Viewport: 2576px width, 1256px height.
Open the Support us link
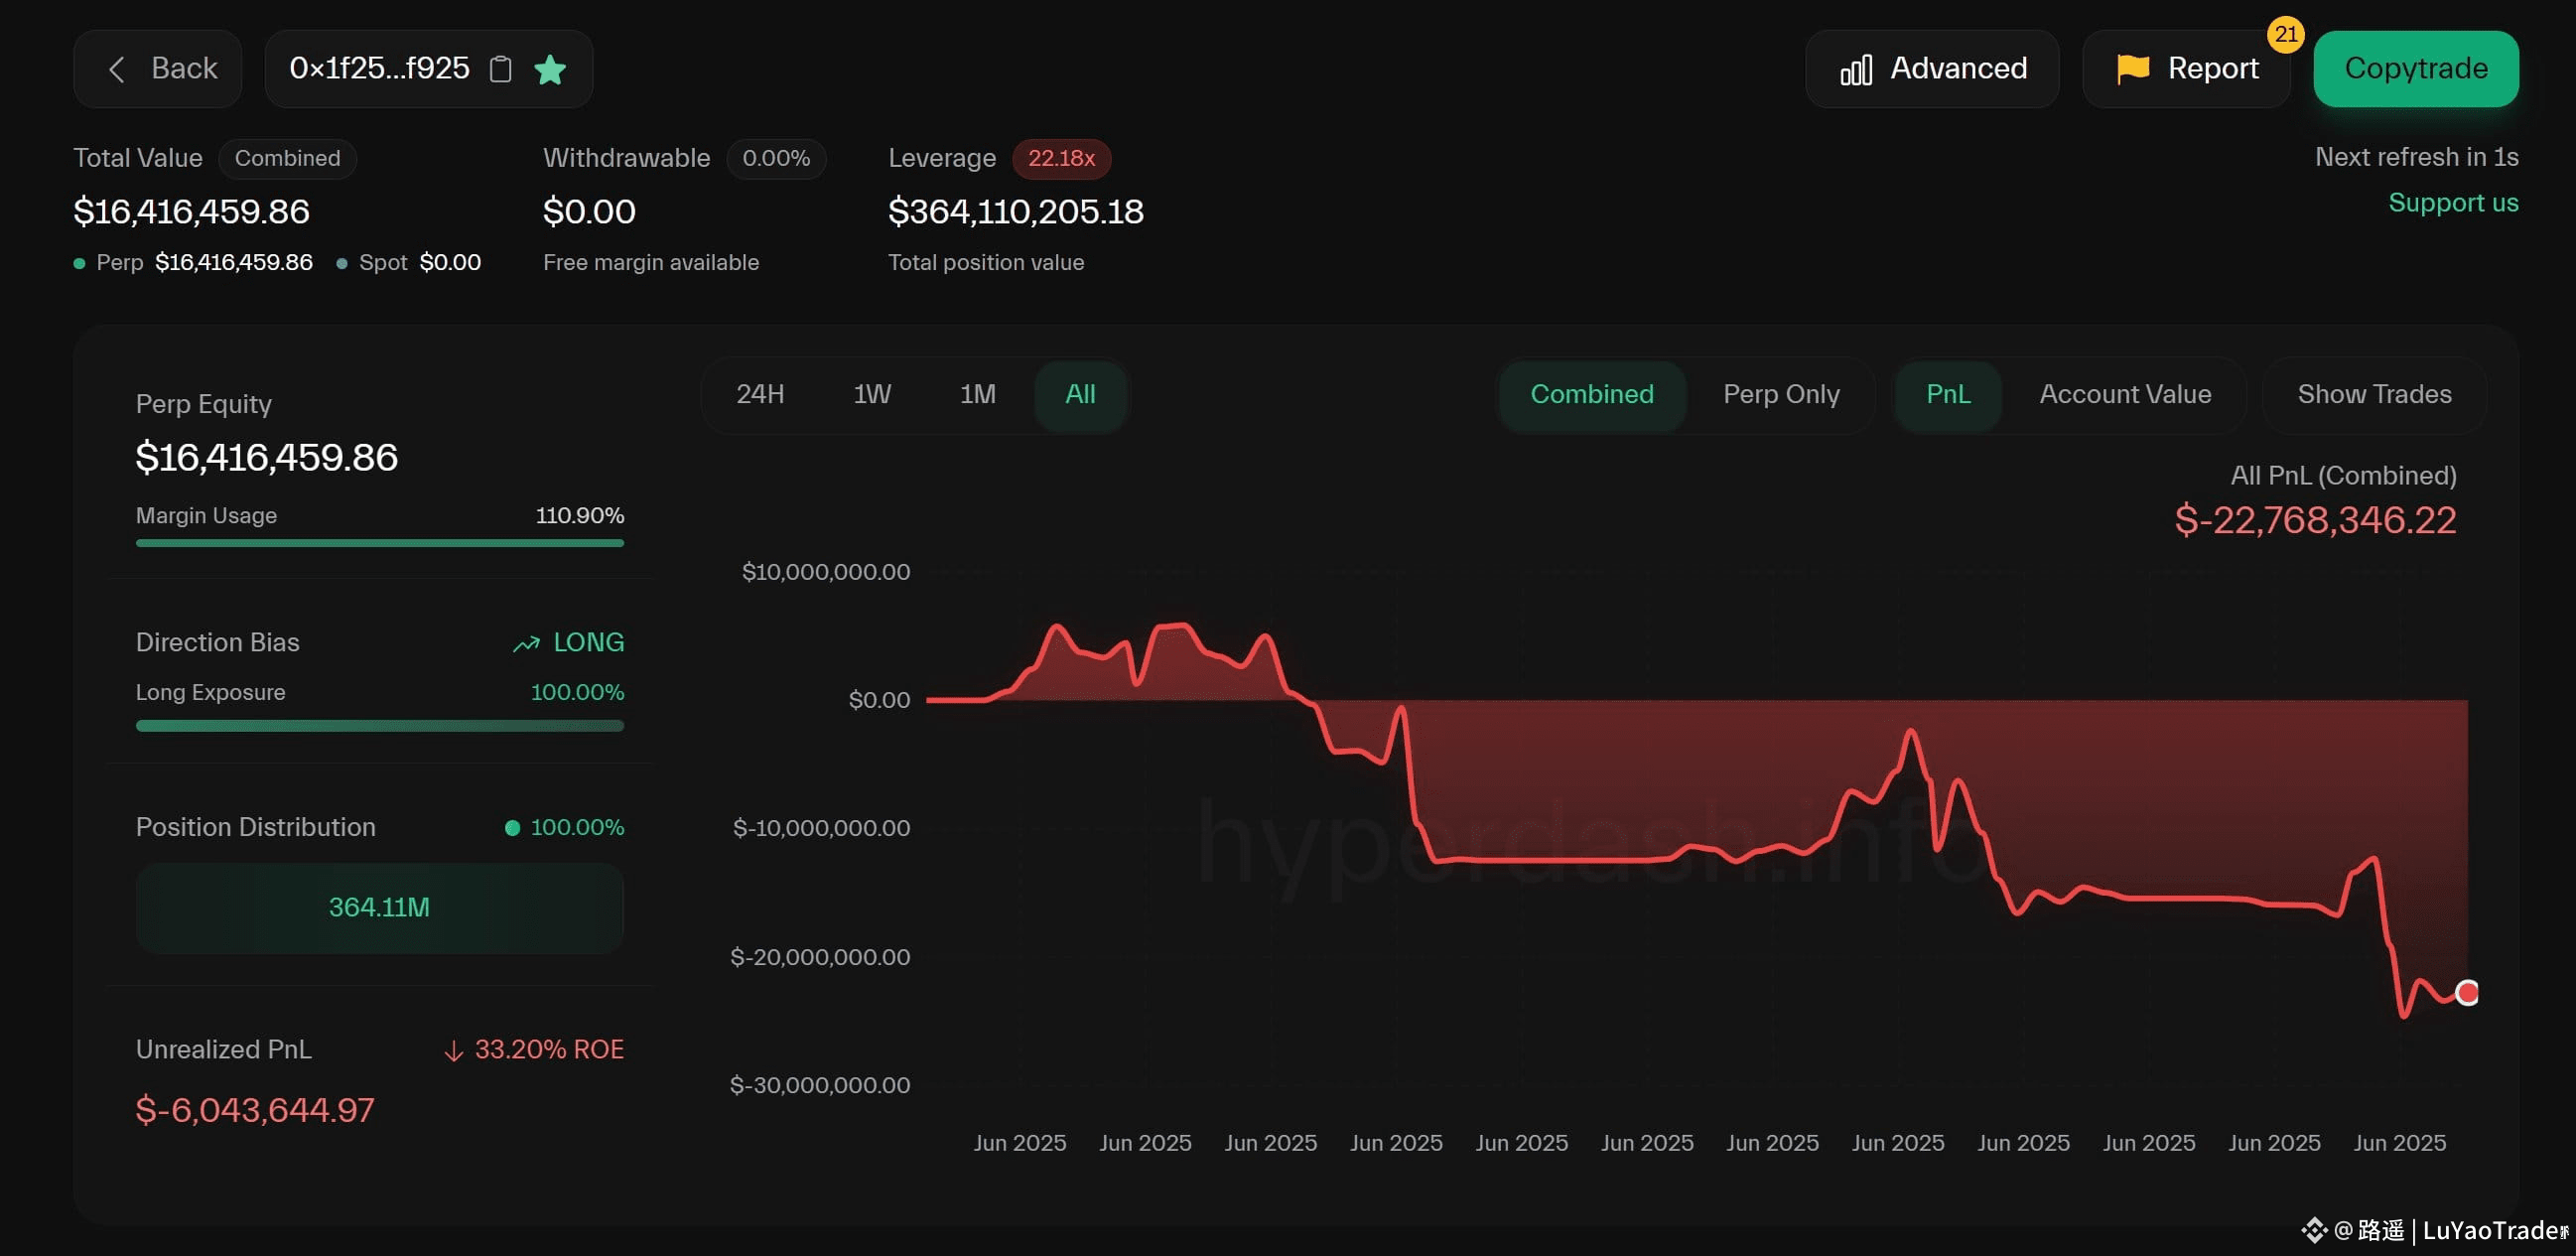click(x=2453, y=203)
